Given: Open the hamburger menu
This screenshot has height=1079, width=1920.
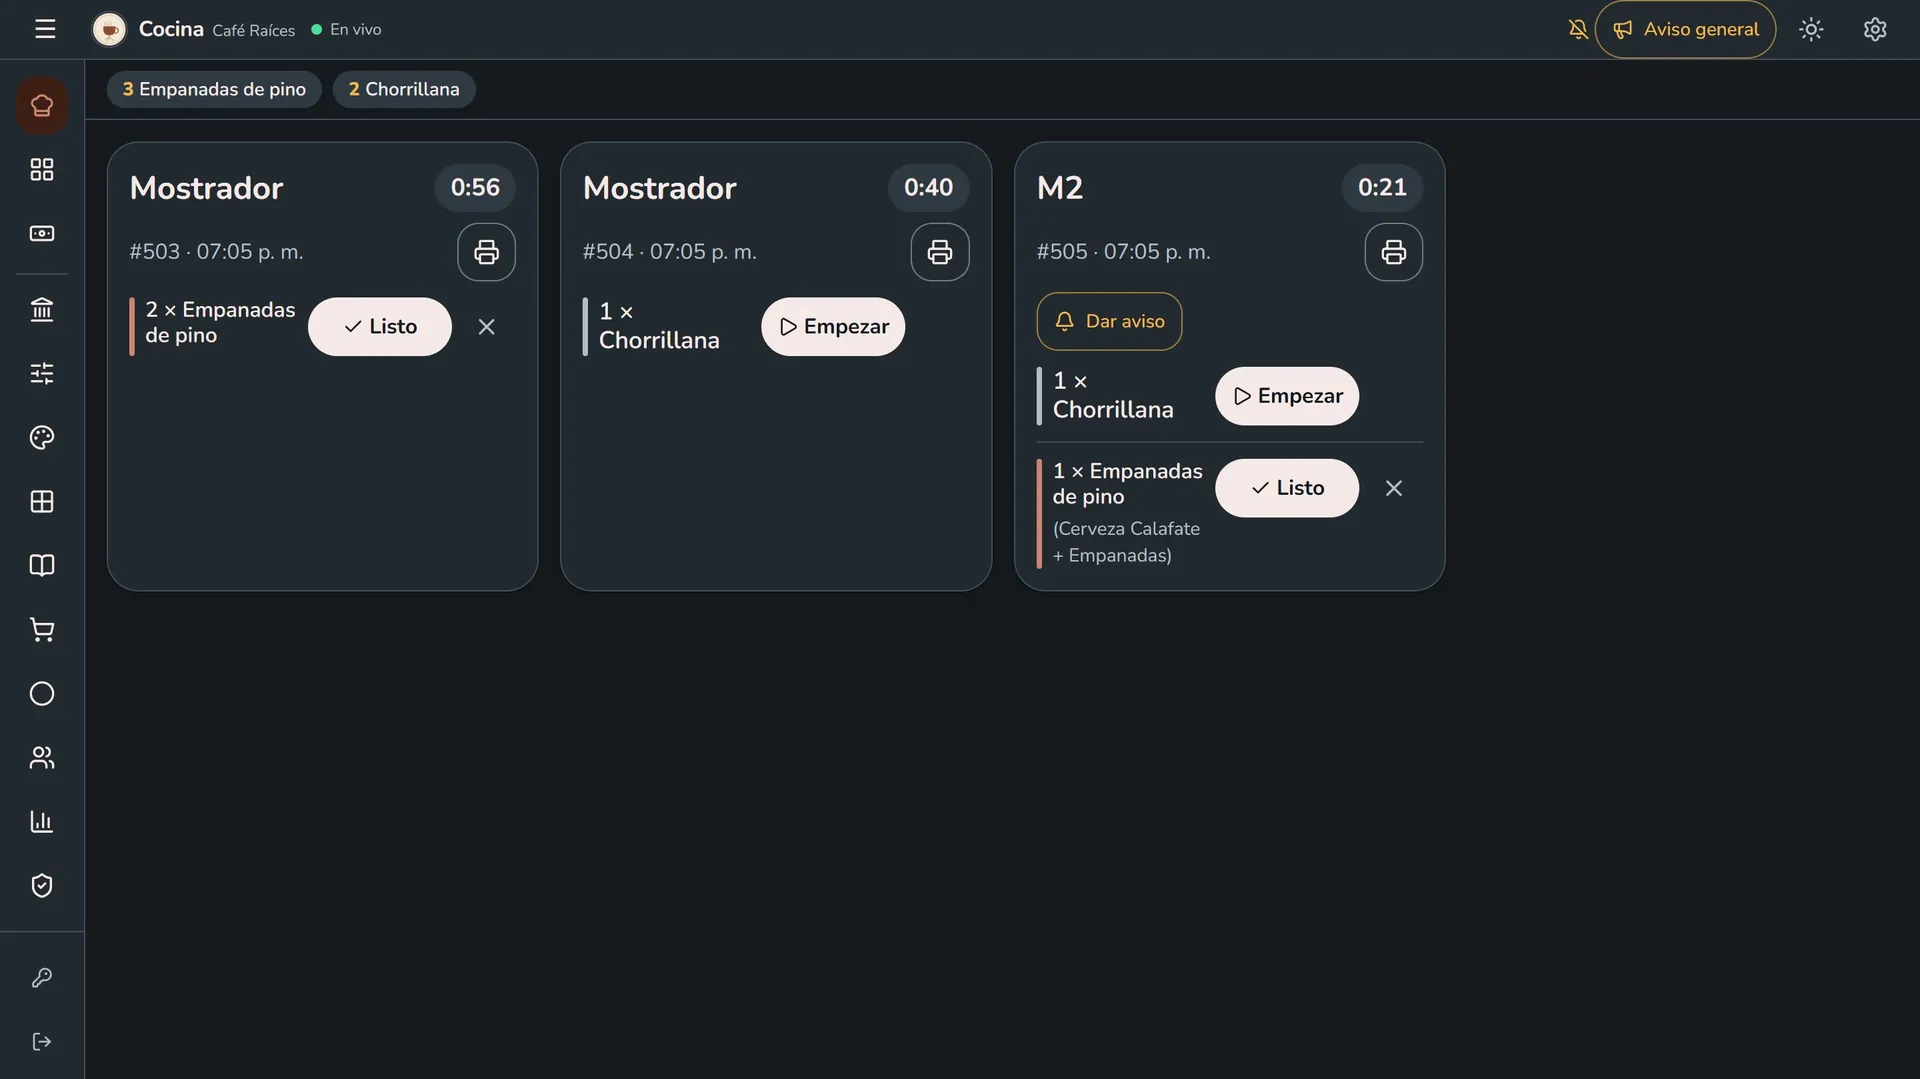Looking at the screenshot, I should pyautogui.click(x=45, y=29).
